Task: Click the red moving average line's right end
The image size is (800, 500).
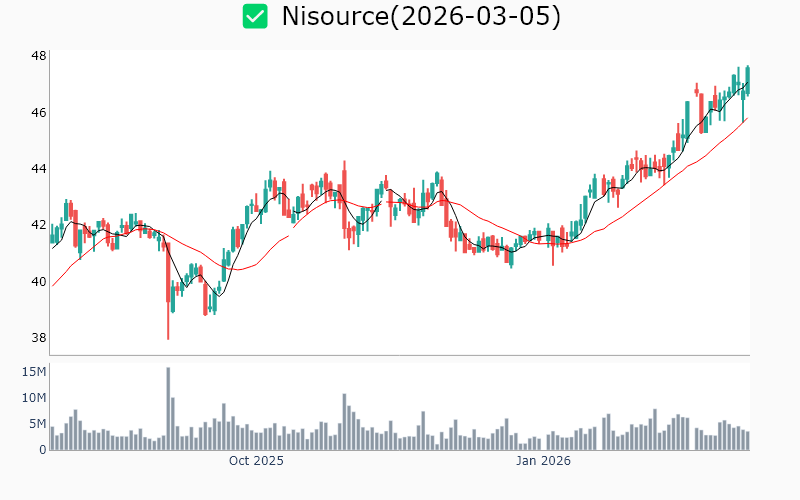Action: [x=747, y=118]
